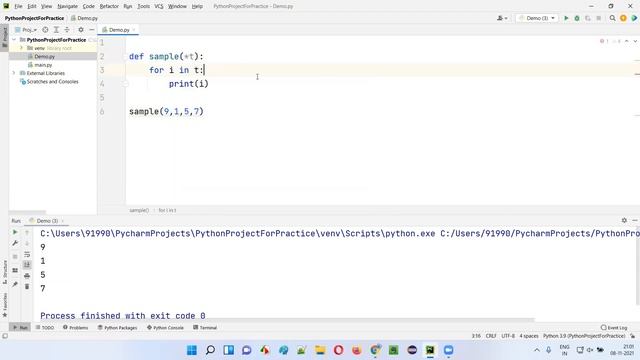Screen dimensions: 640x360
Task: Open the Problems tool window
Action: (76, 327)
